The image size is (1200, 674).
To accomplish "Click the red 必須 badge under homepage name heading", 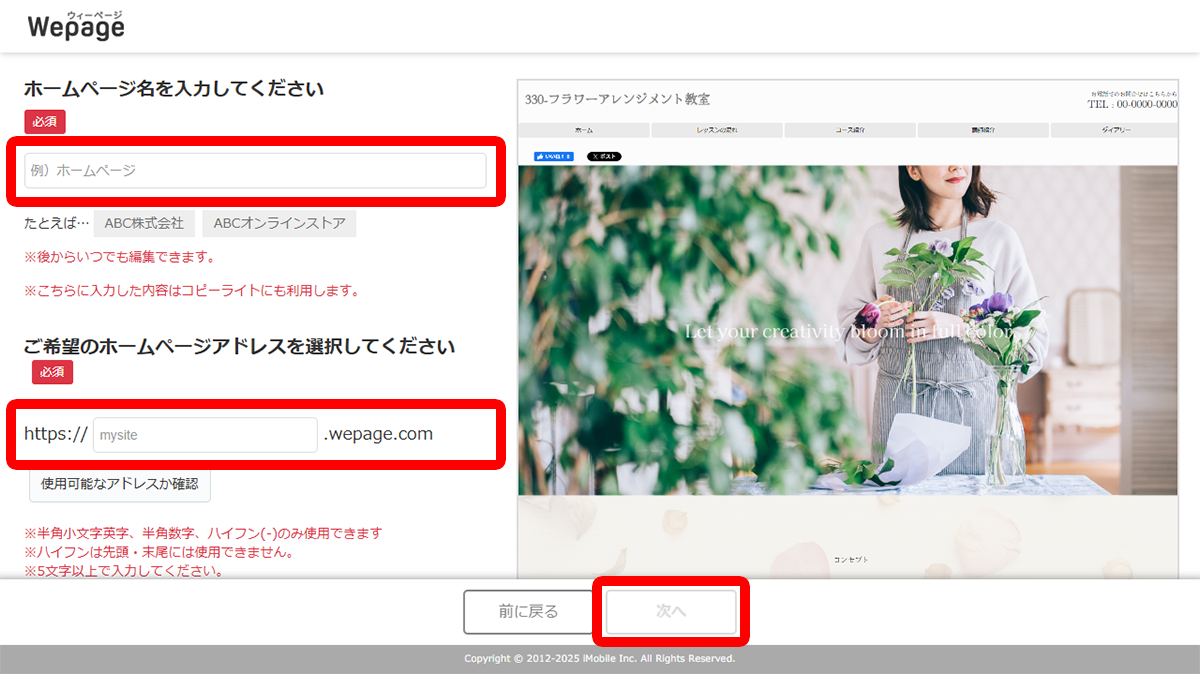I will [44, 120].
